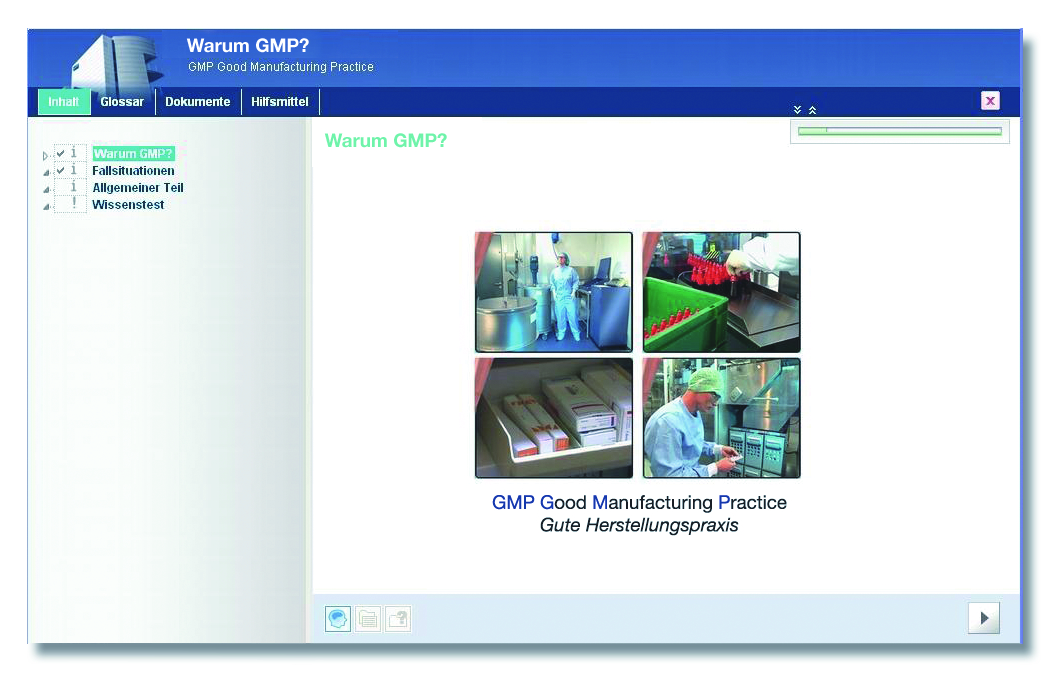Click the exclamation icon beside Wissenstest
Screen dimensions: 1058x679
[73, 204]
